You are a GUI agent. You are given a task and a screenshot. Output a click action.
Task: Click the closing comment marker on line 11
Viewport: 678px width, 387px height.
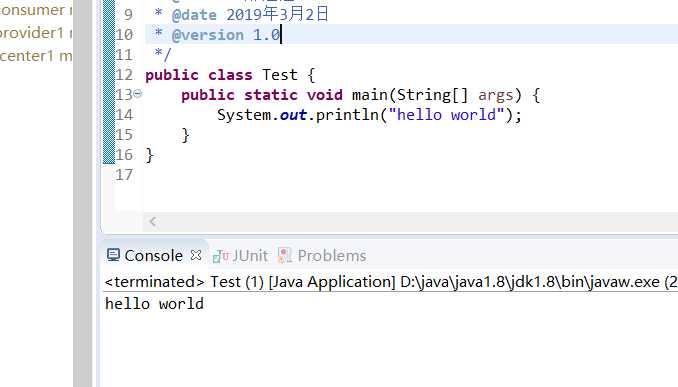coord(163,54)
